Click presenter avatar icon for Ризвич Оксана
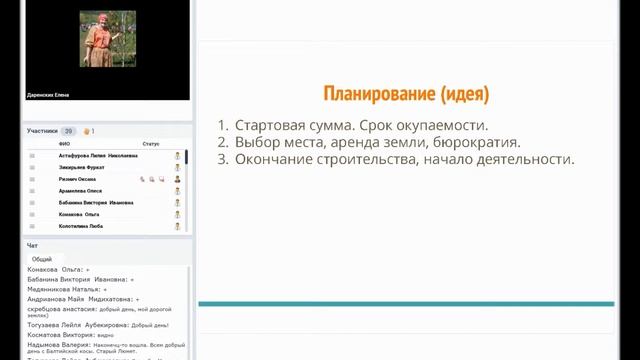Screen dimensions: 640x360 click(x=178, y=179)
